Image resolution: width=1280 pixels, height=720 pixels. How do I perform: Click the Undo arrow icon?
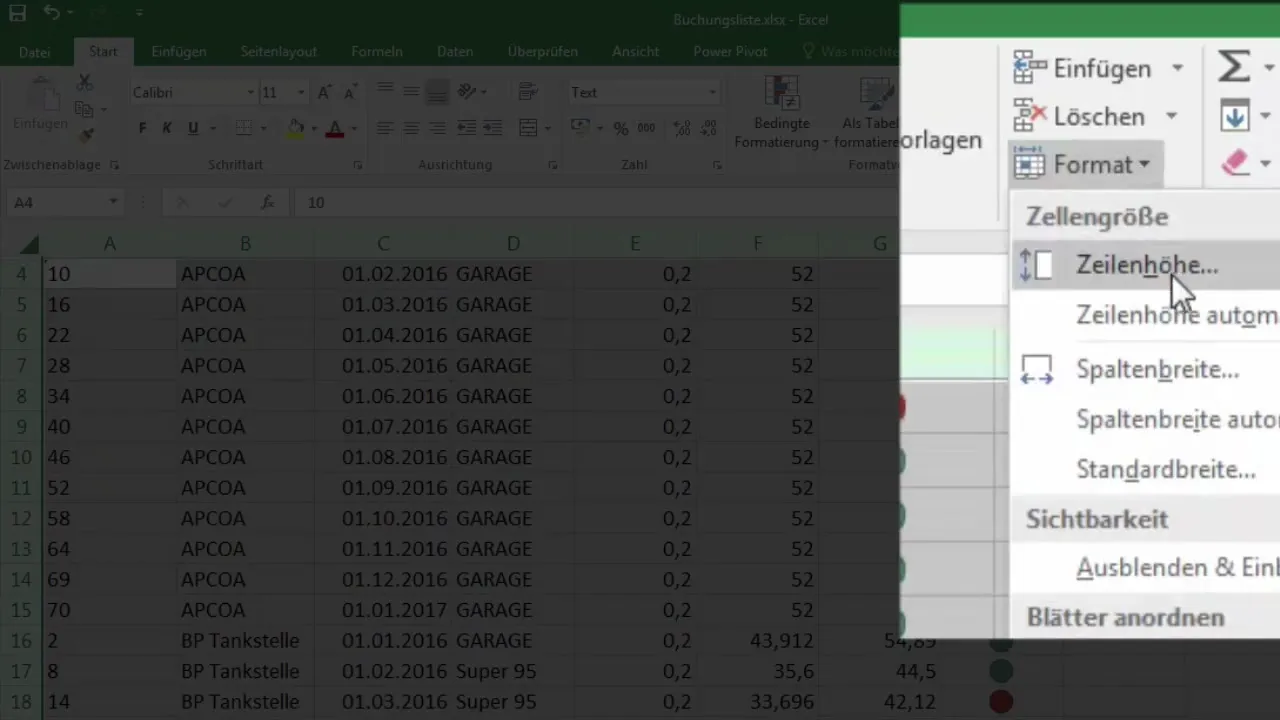pos(52,14)
